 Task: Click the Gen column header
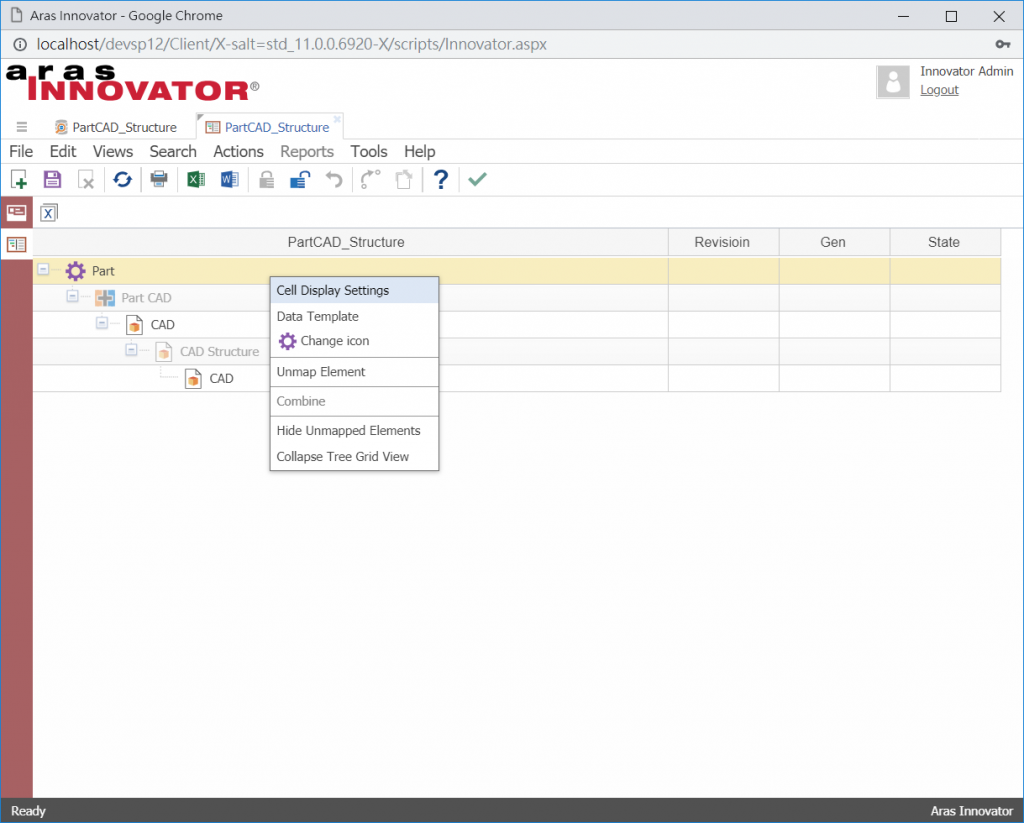(x=833, y=242)
